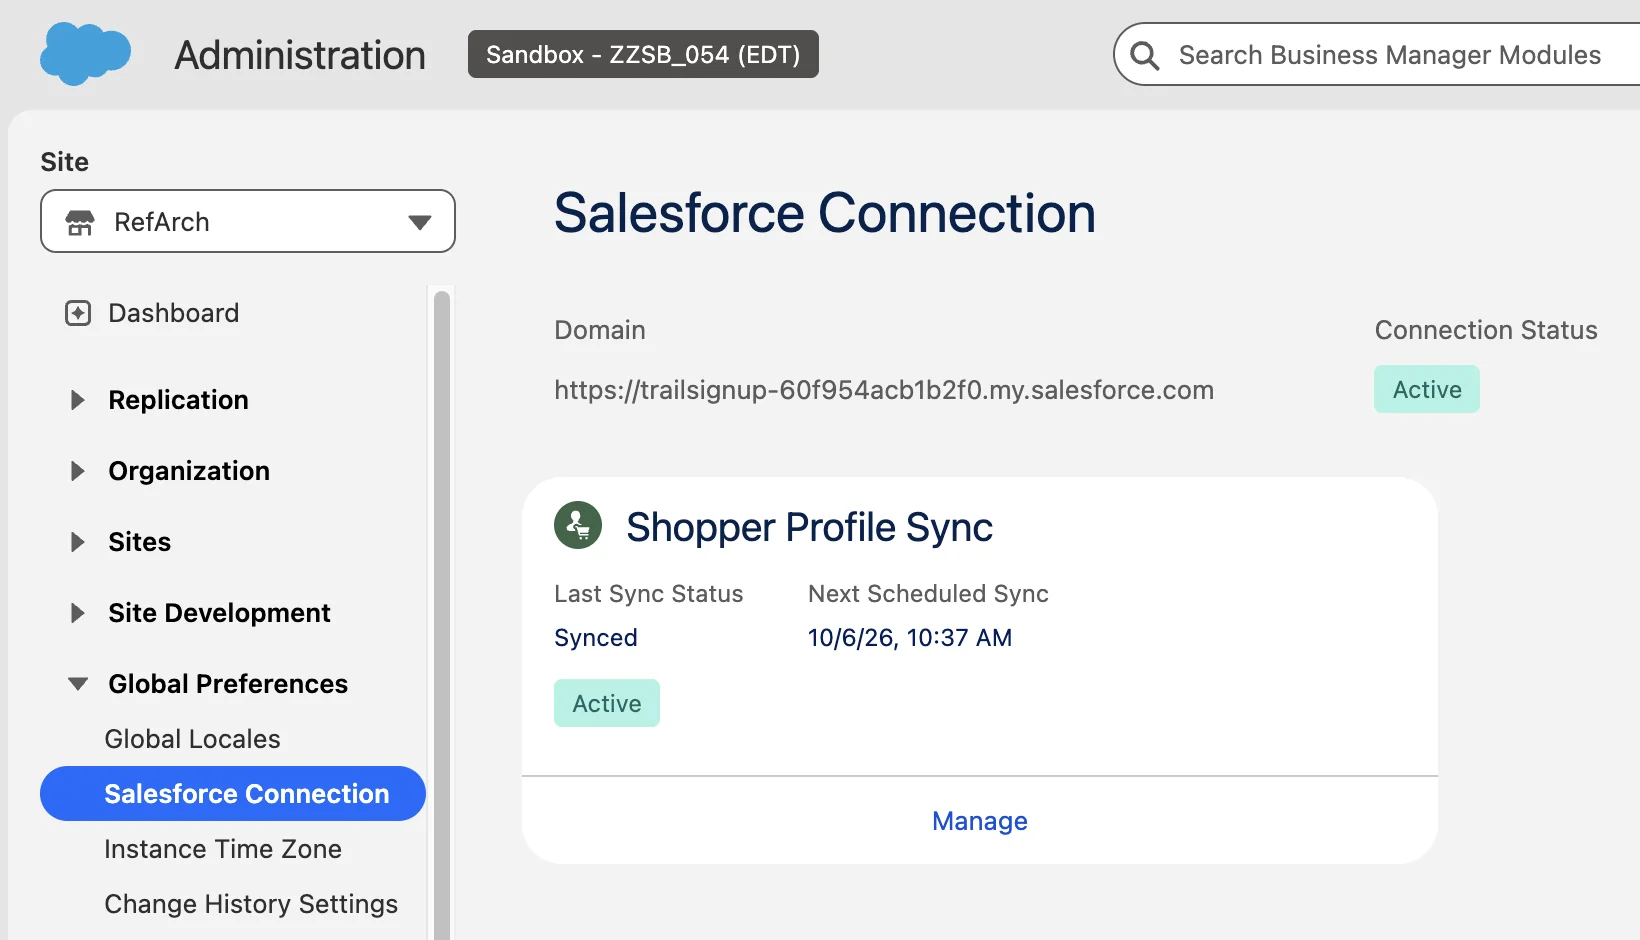This screenshot has height=940, width=1640.
Task: Open Change History Settings
Action: coord(251,904)
